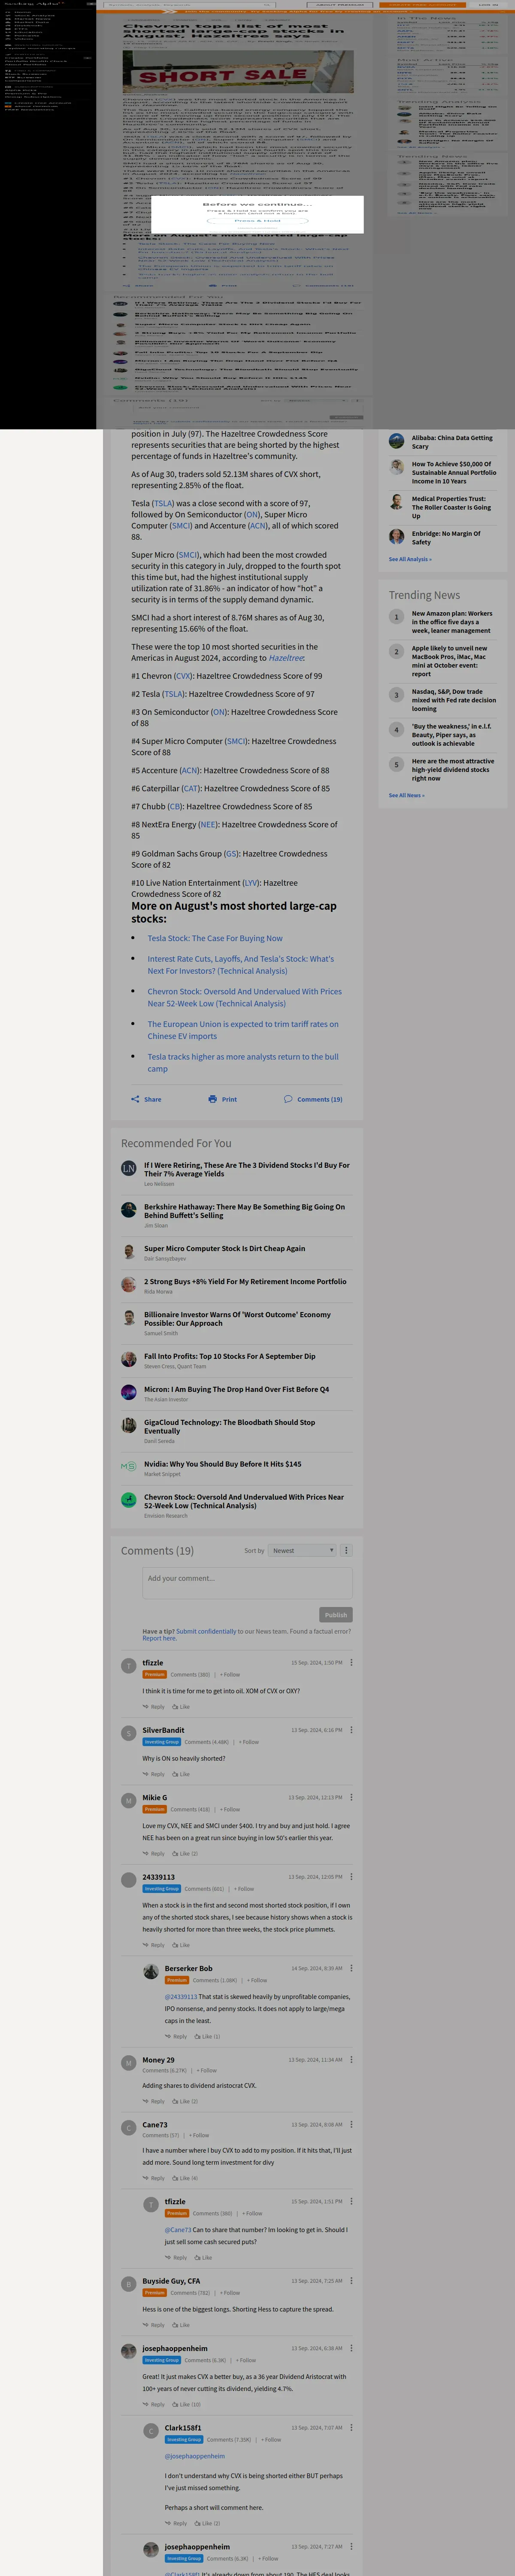This screenshot has height=2576, width=515.
Task: Follow Money 29
Action: (x=206, y=2071)
